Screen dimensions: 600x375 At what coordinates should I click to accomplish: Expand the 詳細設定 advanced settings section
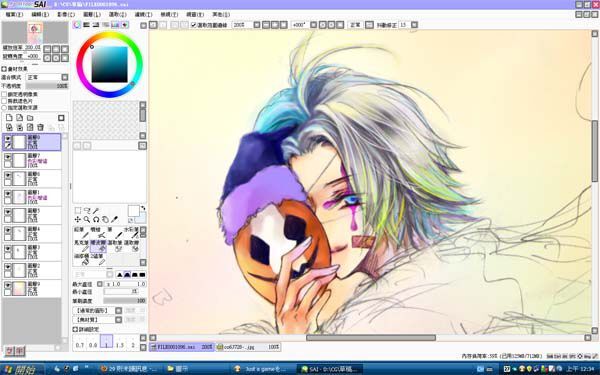pos(75,329)
